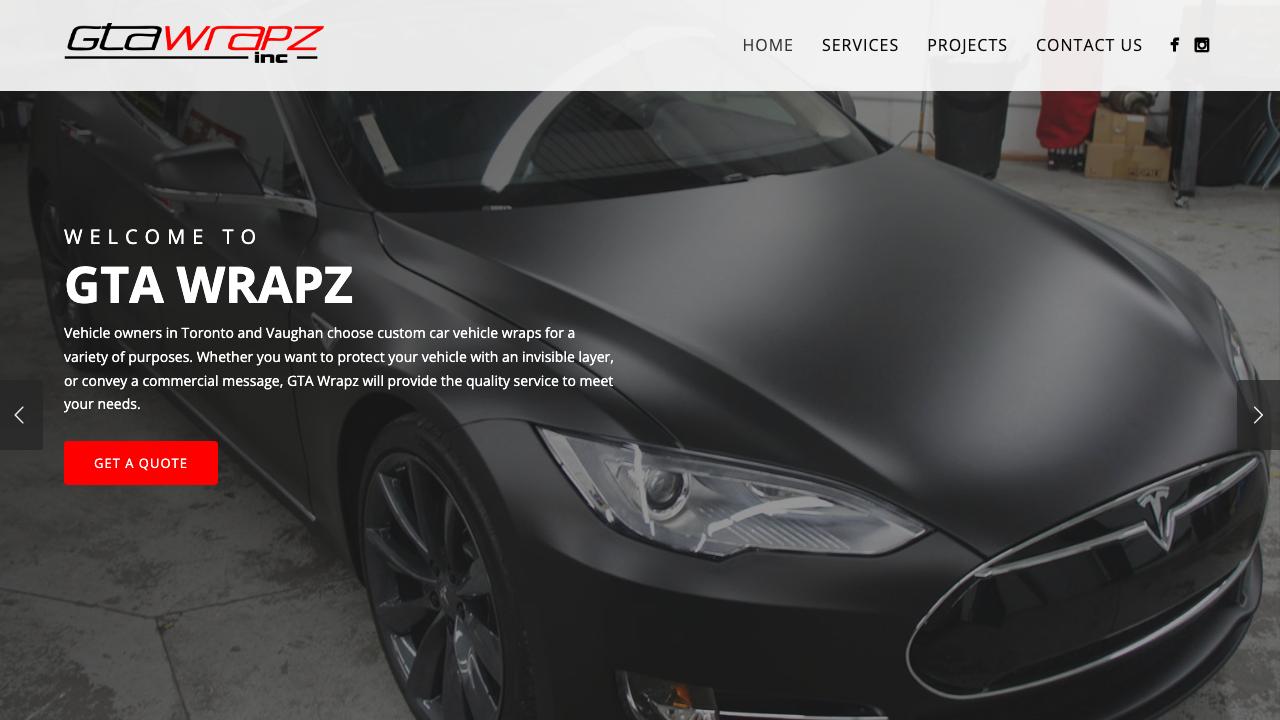Open the Instagram profile icon
1280x720 pixels.
(x=1202, y=45)
